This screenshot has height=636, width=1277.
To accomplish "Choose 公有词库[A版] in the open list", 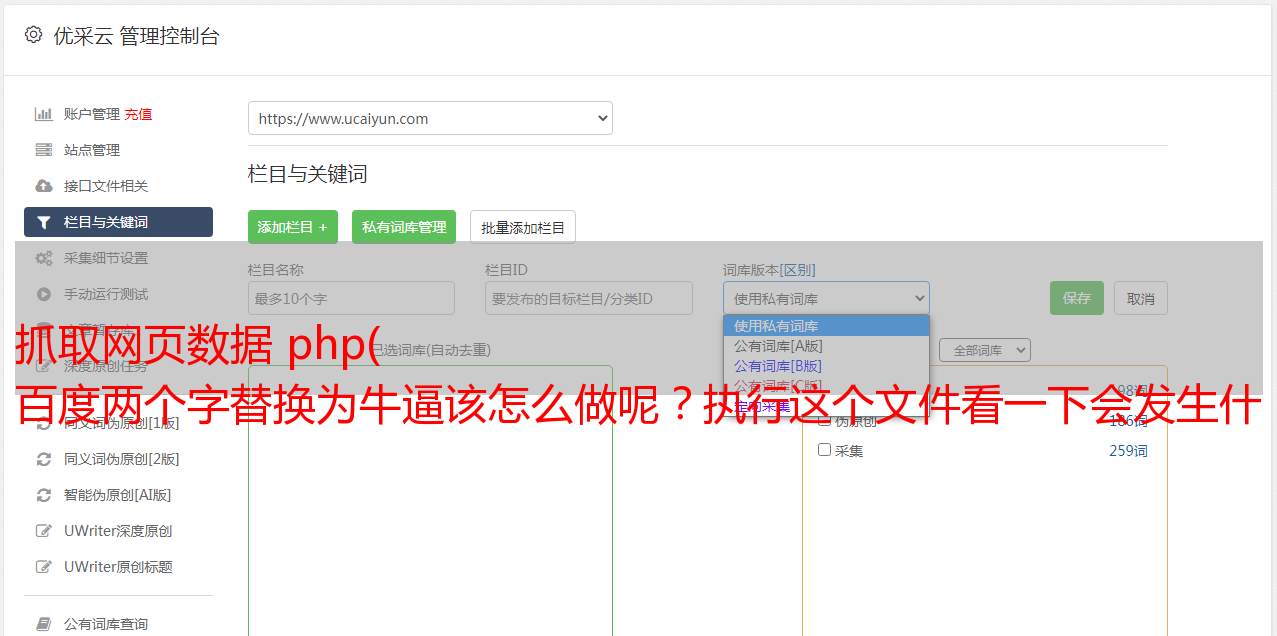I will (826, 346).
